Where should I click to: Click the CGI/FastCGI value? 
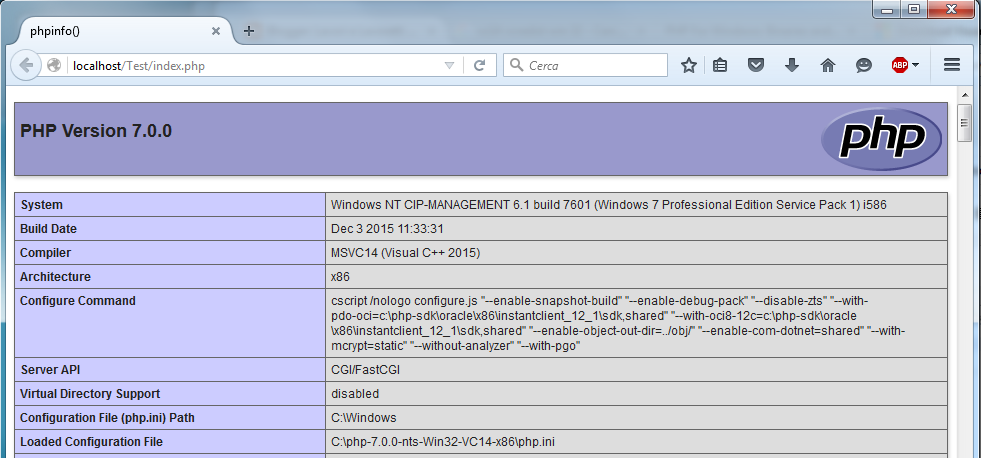[365, 370]
